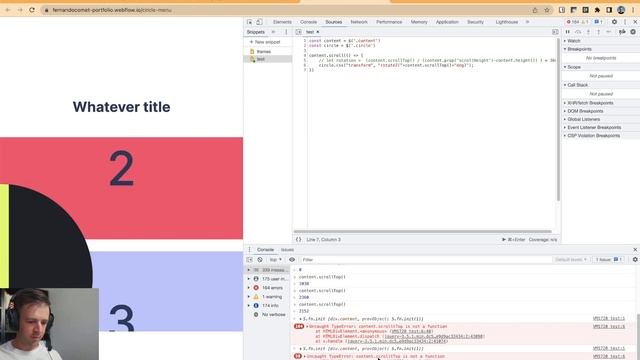The width and height of the screenshot is (640, 360).
Task: Open the drawer three-dot menu
Action: 249,249
